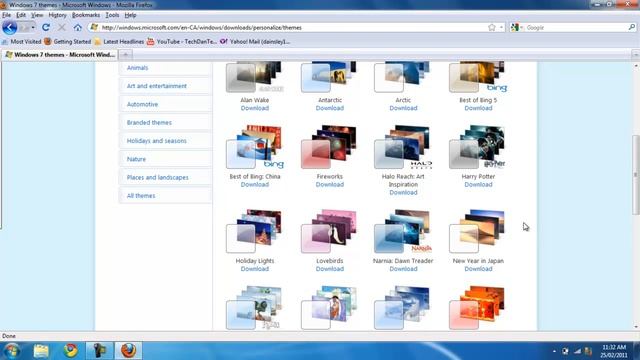640x360 pixels.
Task: Open the Help menu
Action: (130, 15)
